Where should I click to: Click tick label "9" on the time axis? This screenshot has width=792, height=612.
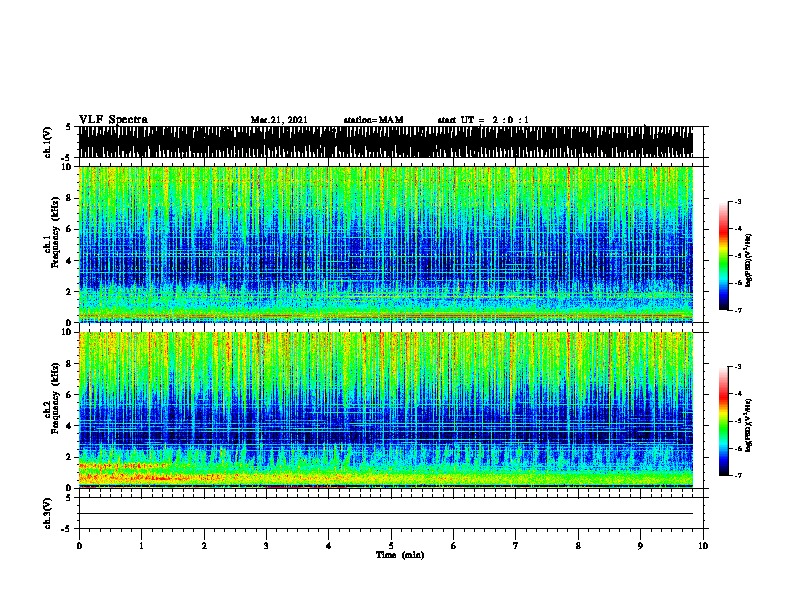pos(640,546)
